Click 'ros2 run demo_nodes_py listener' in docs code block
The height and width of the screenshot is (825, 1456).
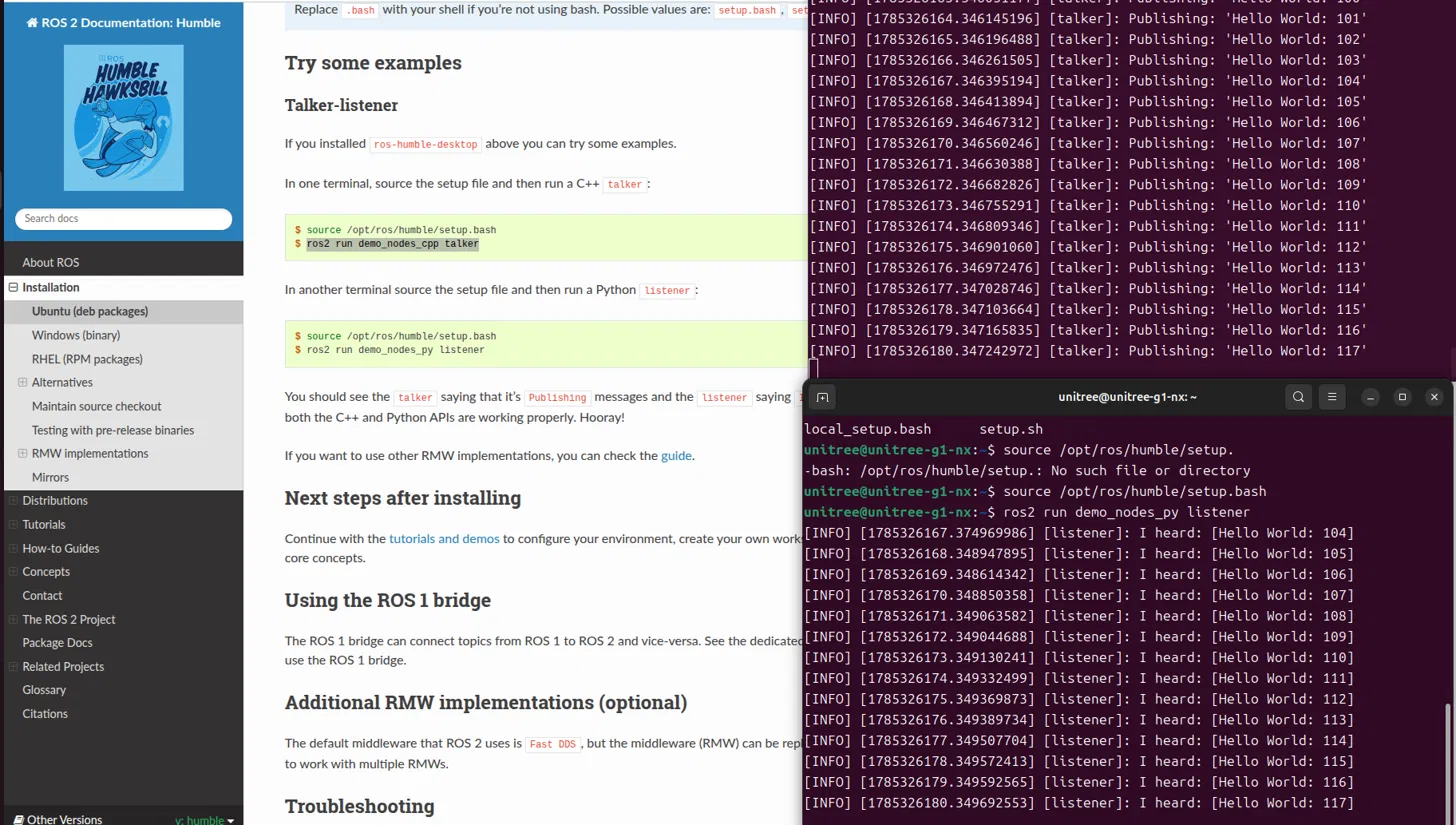[395, 350]
